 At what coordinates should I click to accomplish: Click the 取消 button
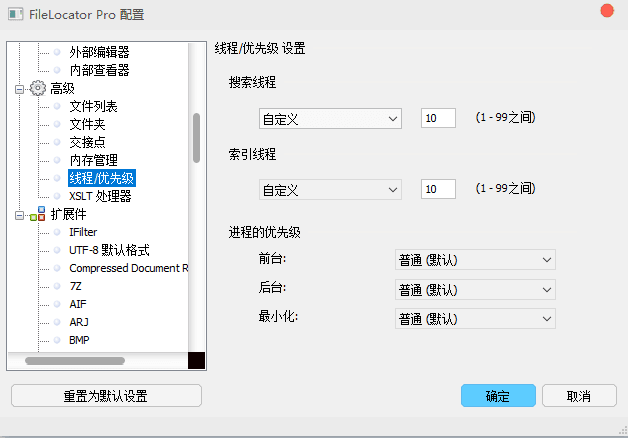[578, 396]
